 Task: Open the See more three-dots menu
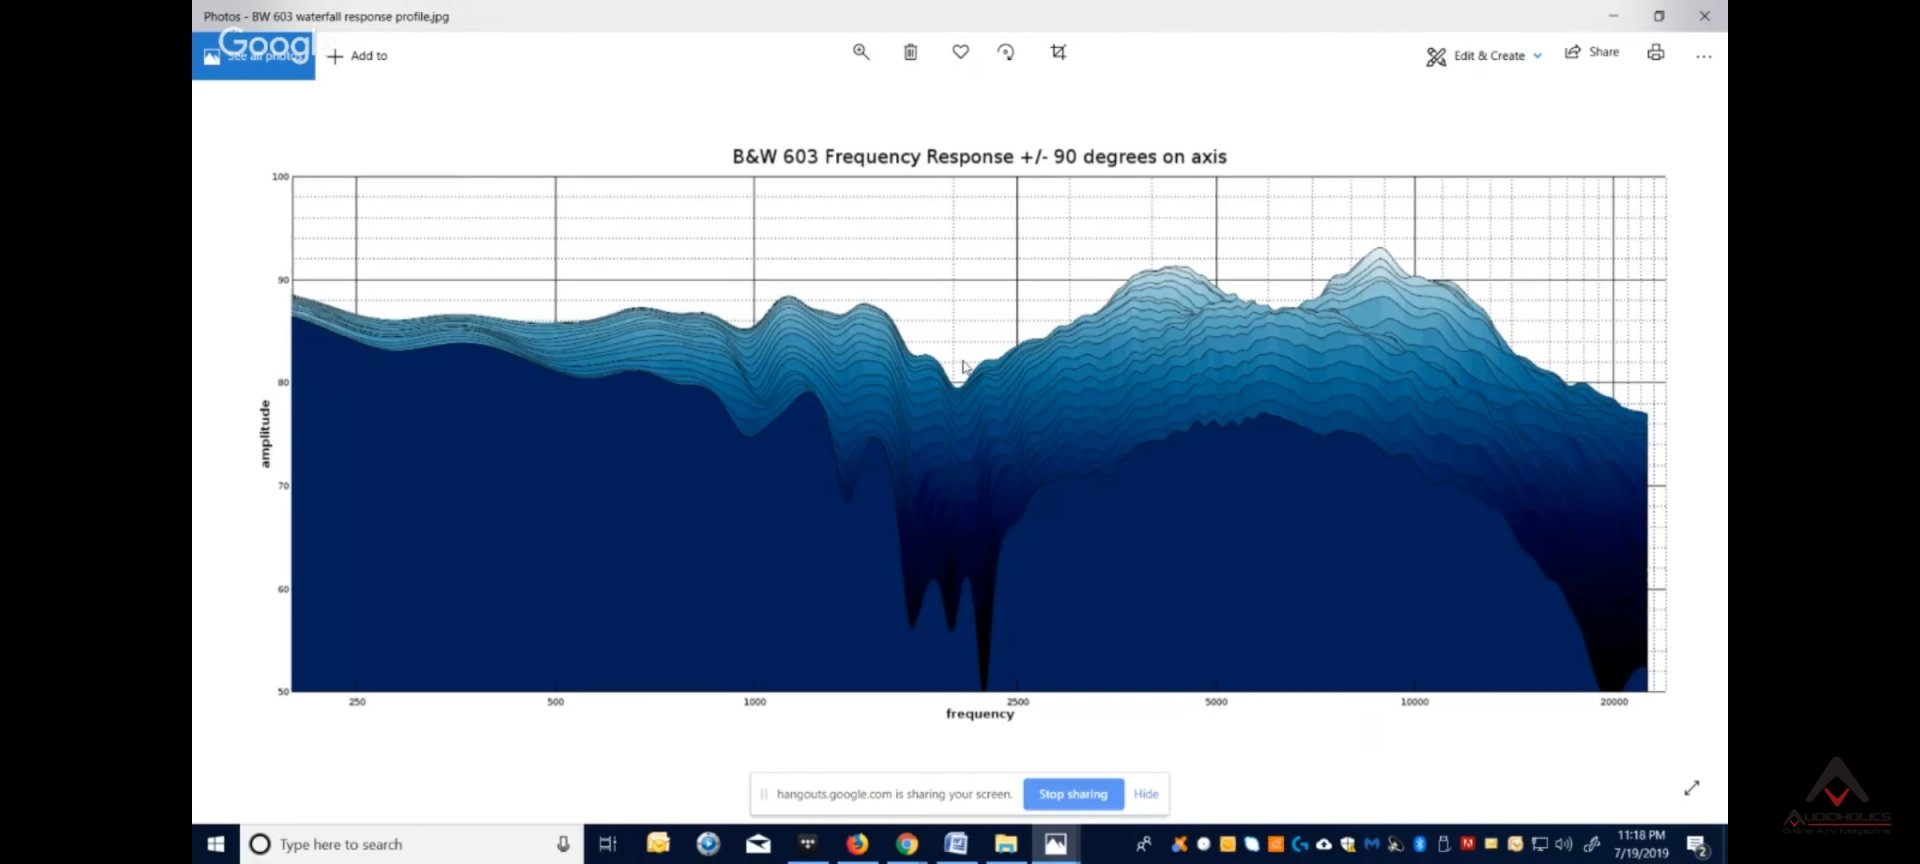coord(1704,56)
